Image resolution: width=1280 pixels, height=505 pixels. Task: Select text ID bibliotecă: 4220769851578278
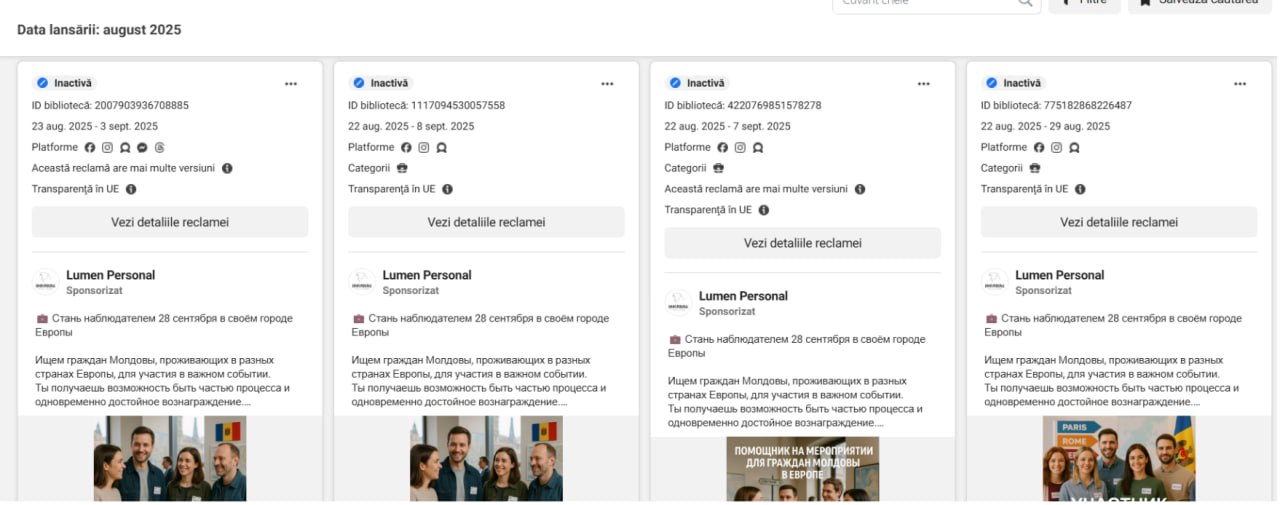point(743,105)
